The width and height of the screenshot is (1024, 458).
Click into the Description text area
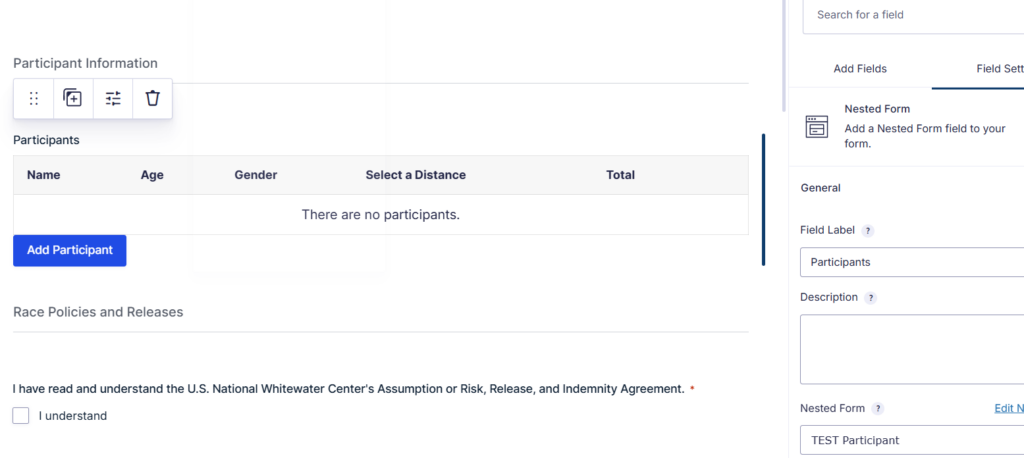click(x=911, y=349)
